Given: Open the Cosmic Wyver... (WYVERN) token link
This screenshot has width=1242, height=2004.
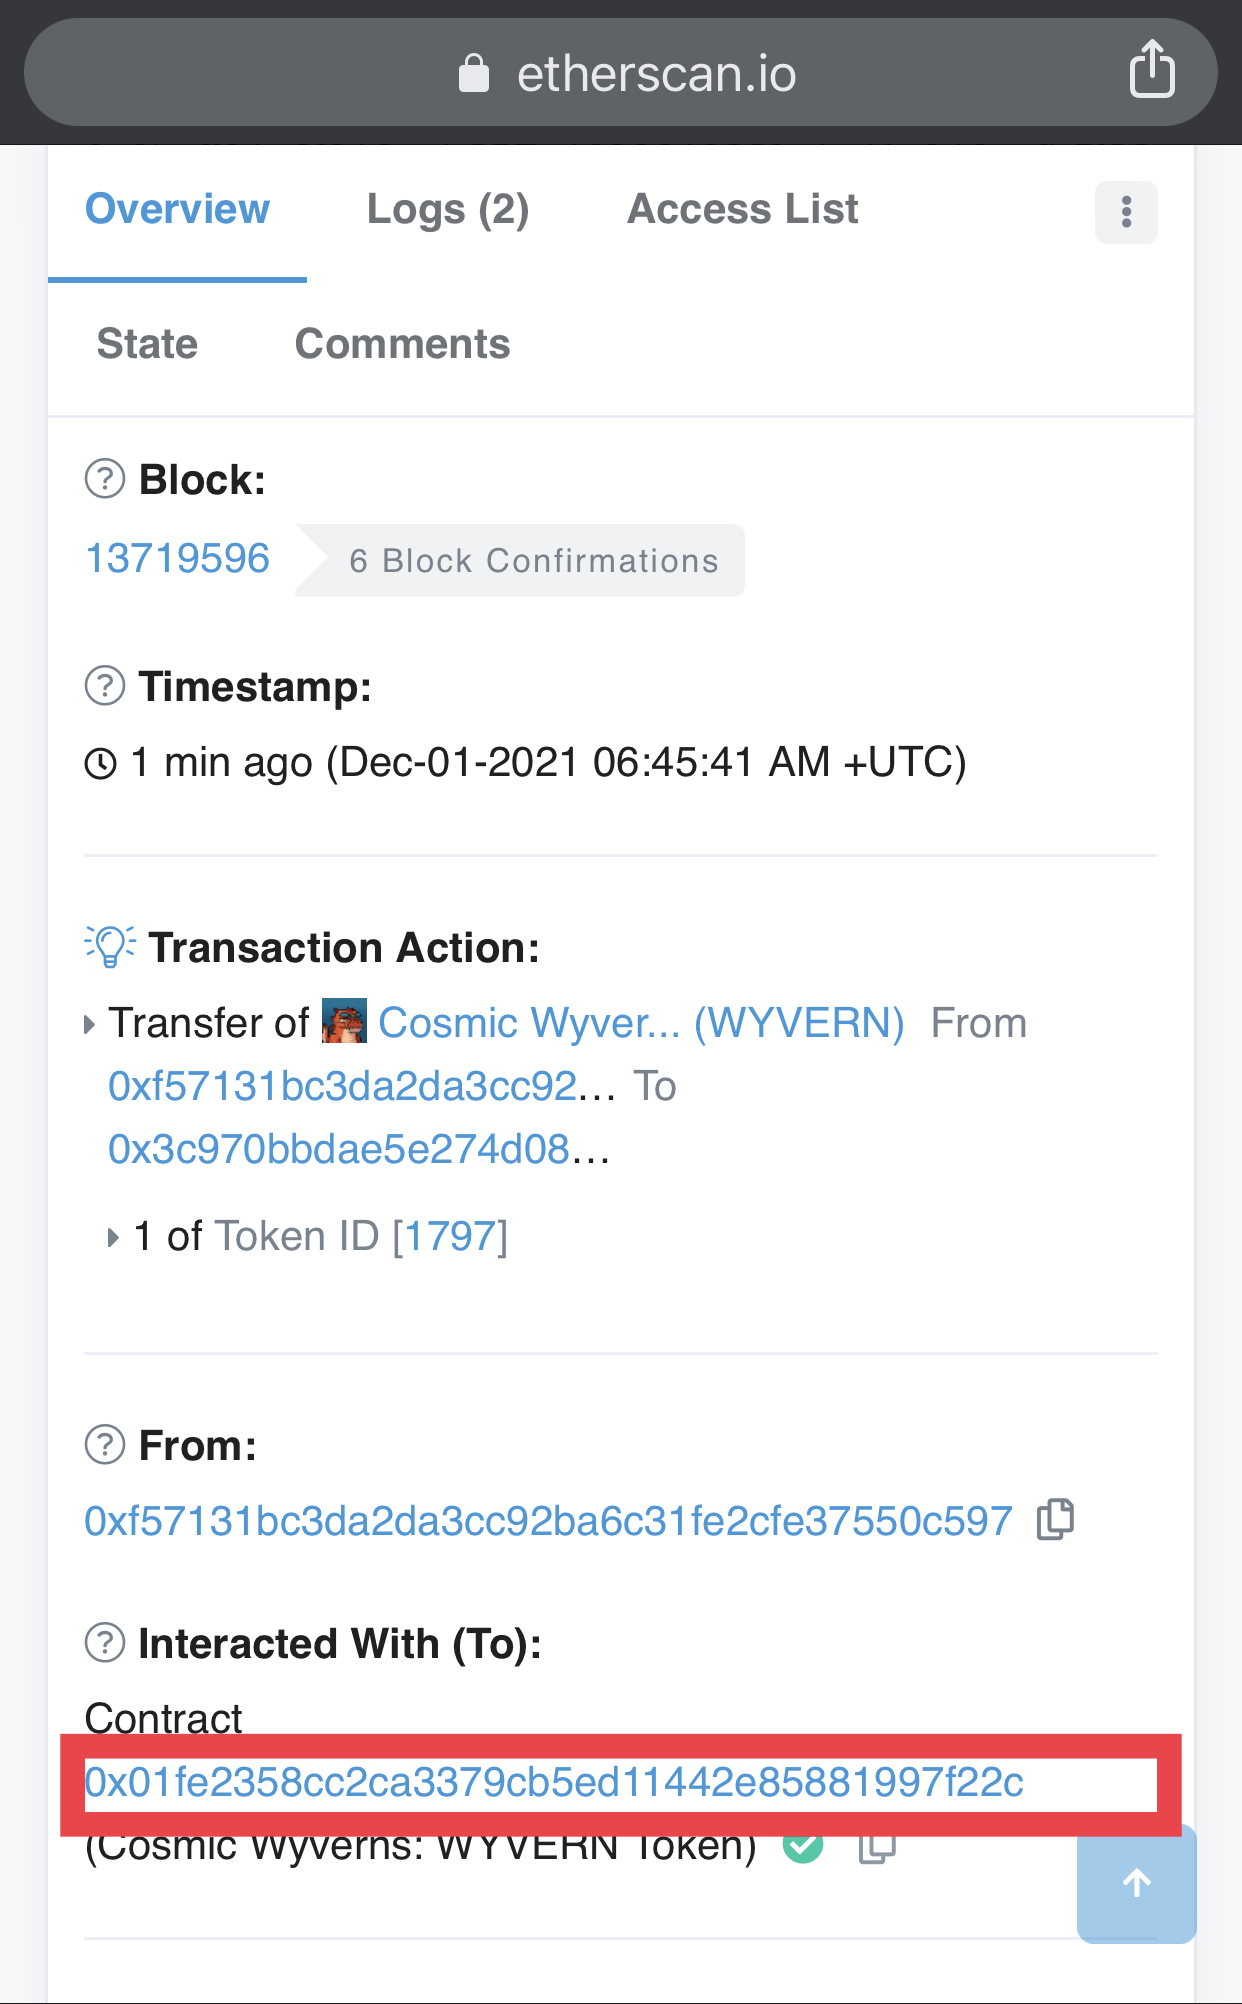Looking at the screenshot, I should (641, 1023).
